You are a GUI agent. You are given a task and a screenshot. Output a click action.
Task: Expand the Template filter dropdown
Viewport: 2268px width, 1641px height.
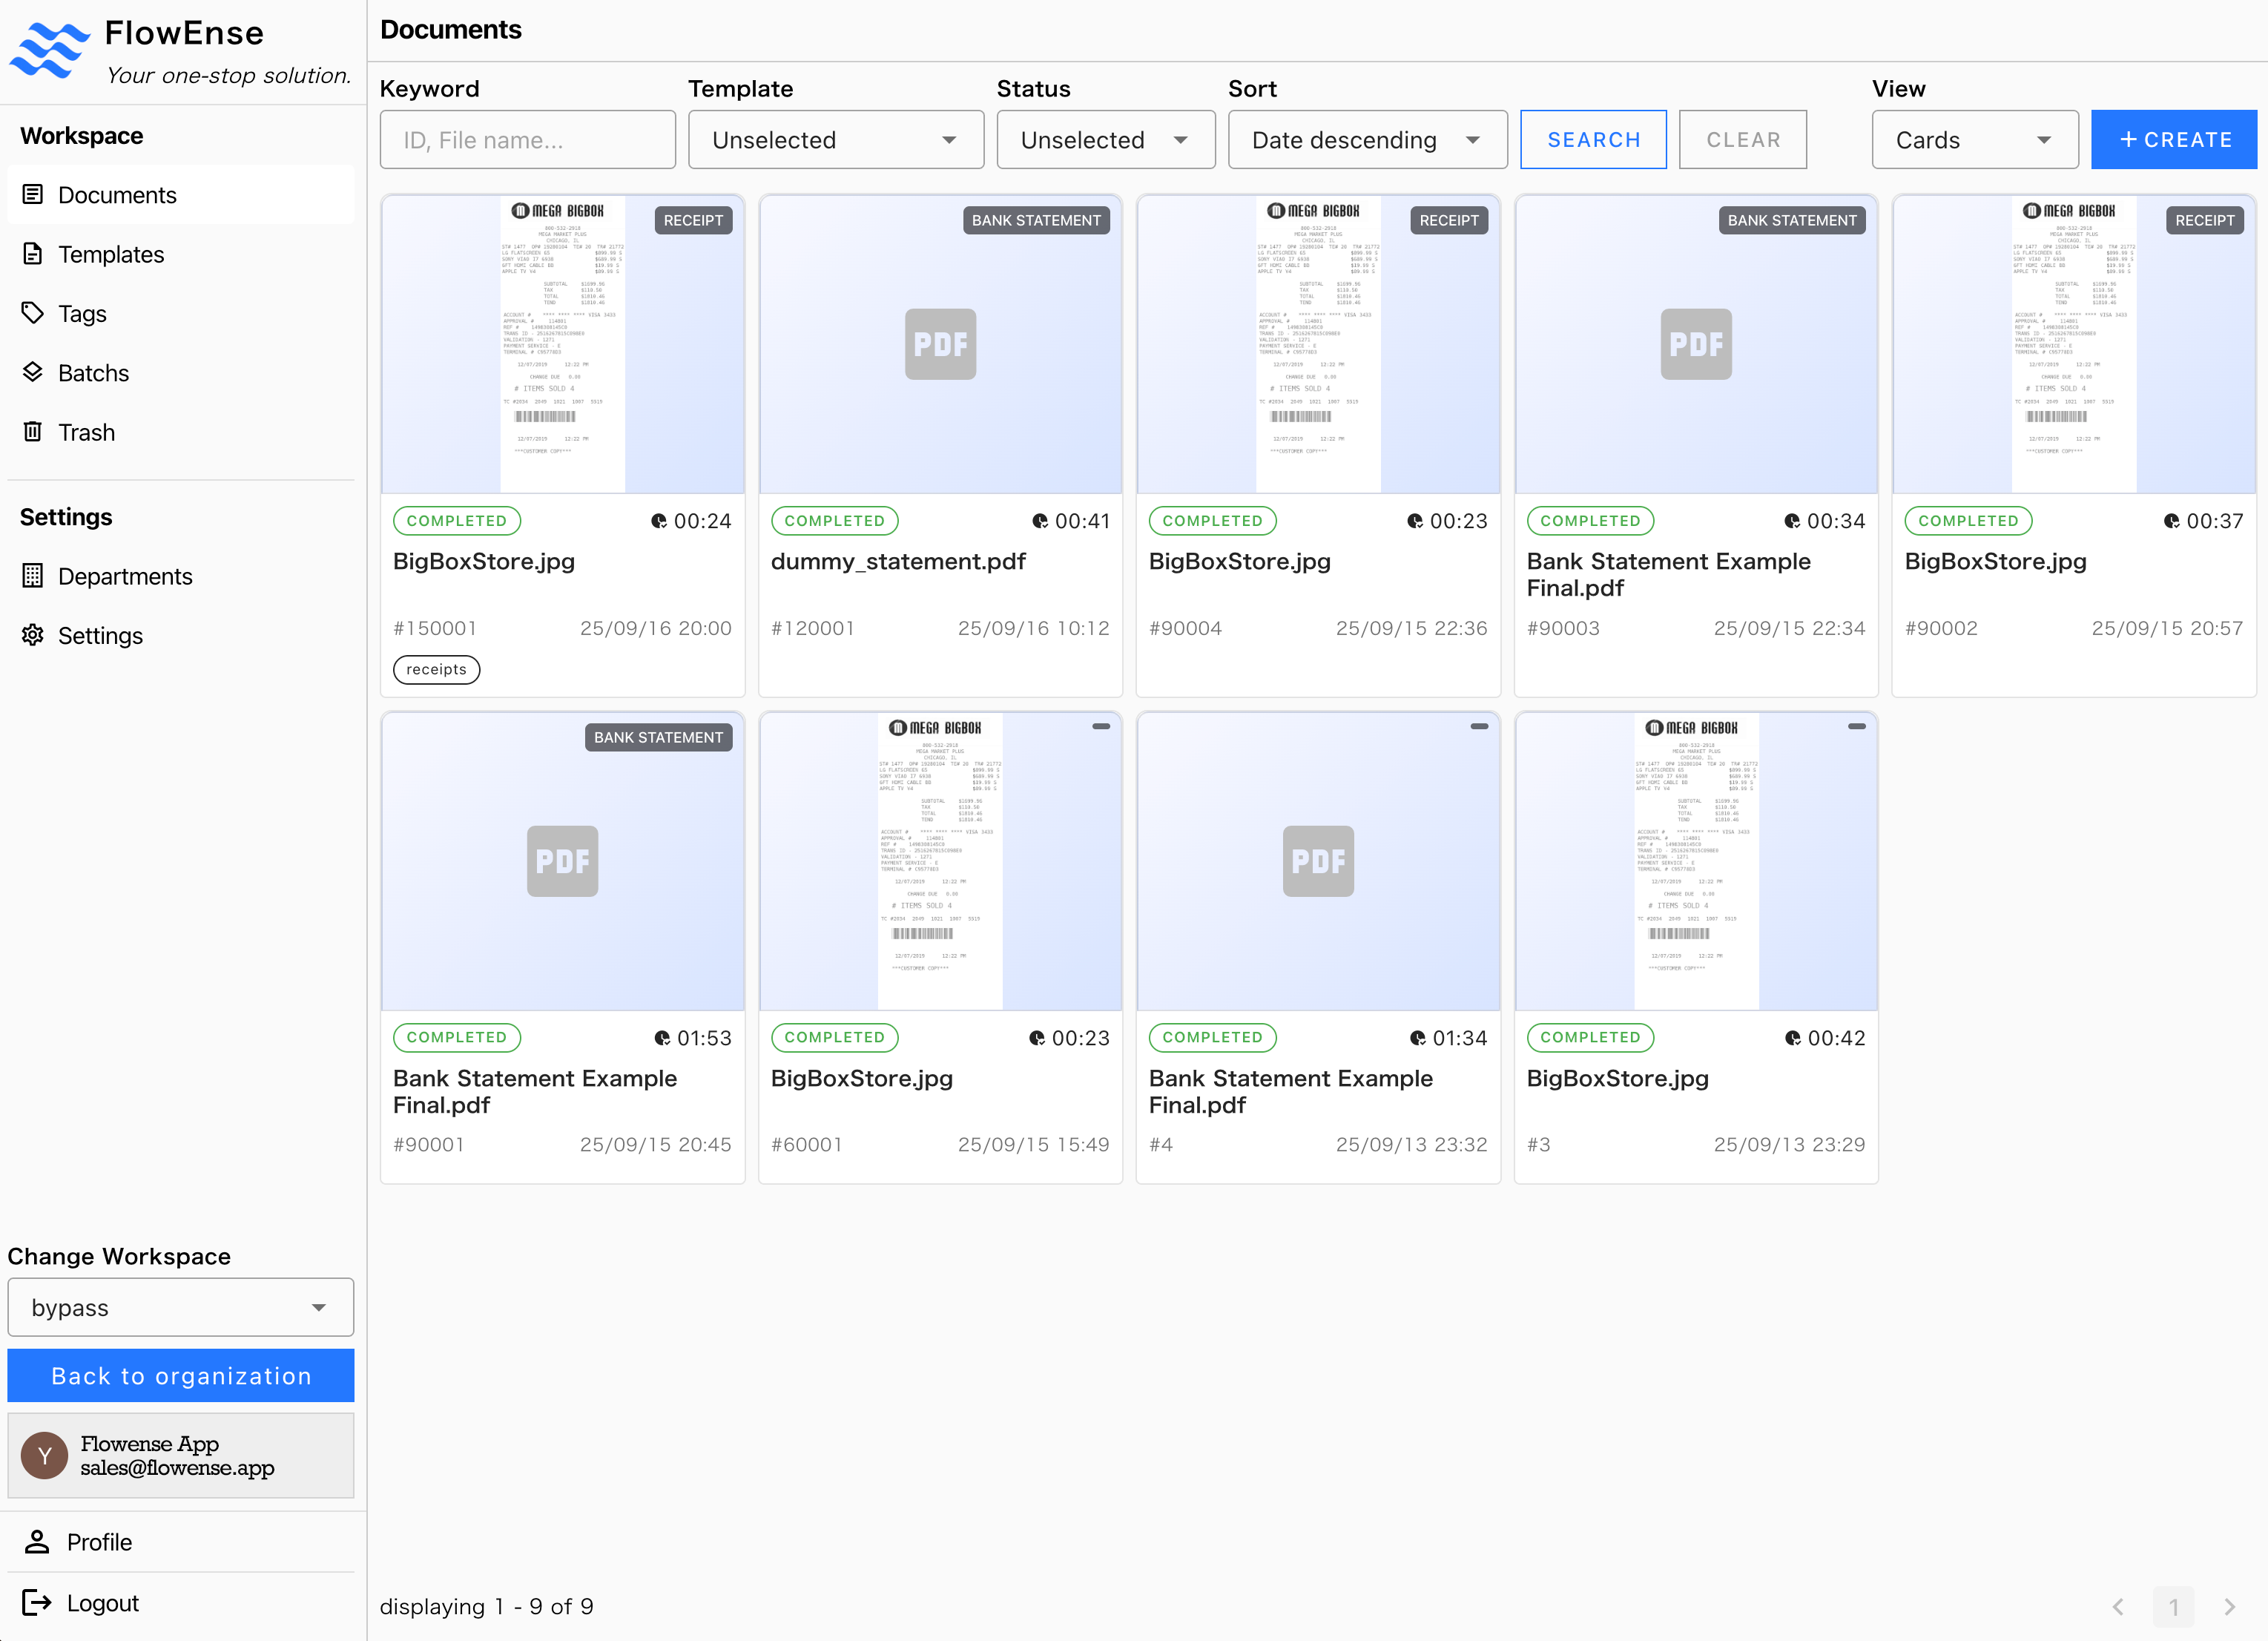(835, 140)
